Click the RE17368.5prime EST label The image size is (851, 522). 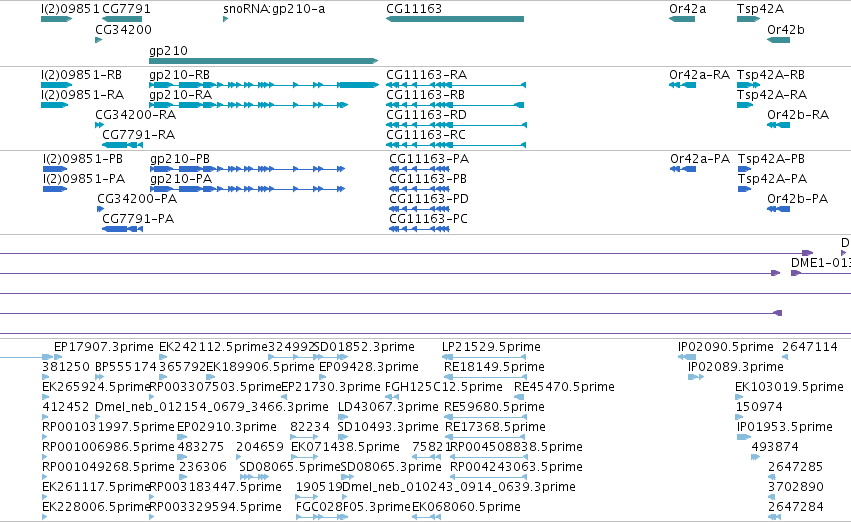click(x=496, y=427)
